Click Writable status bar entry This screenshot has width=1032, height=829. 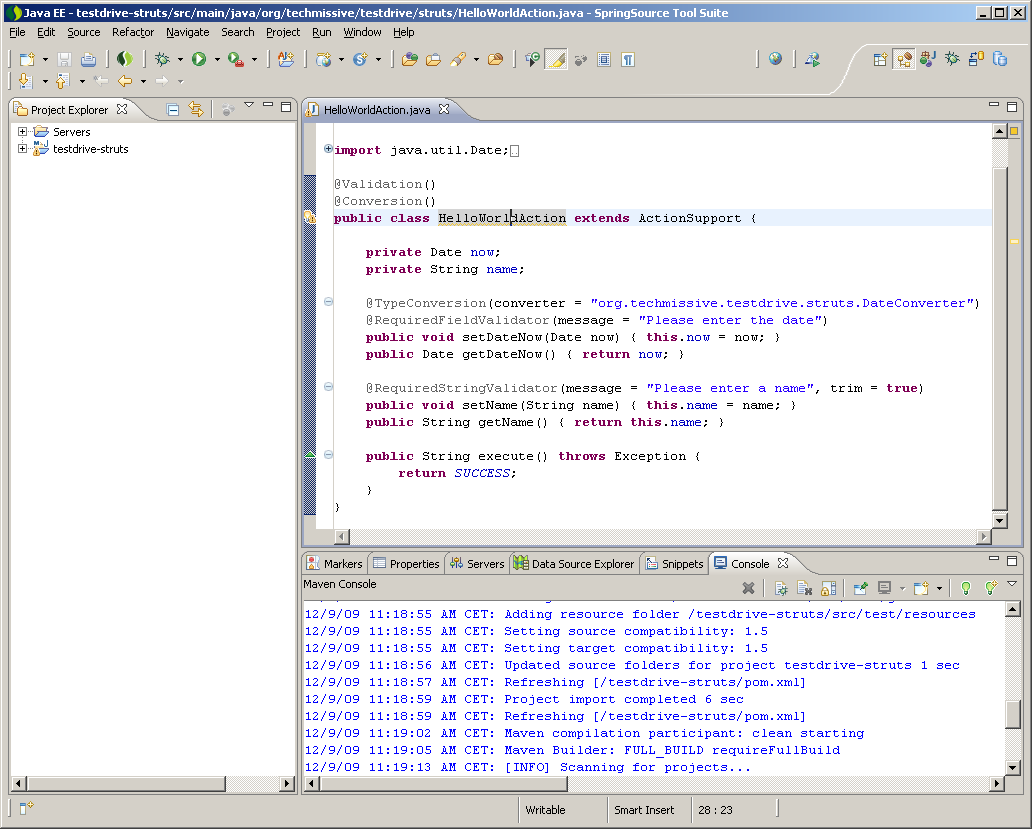tap(545, 810)
